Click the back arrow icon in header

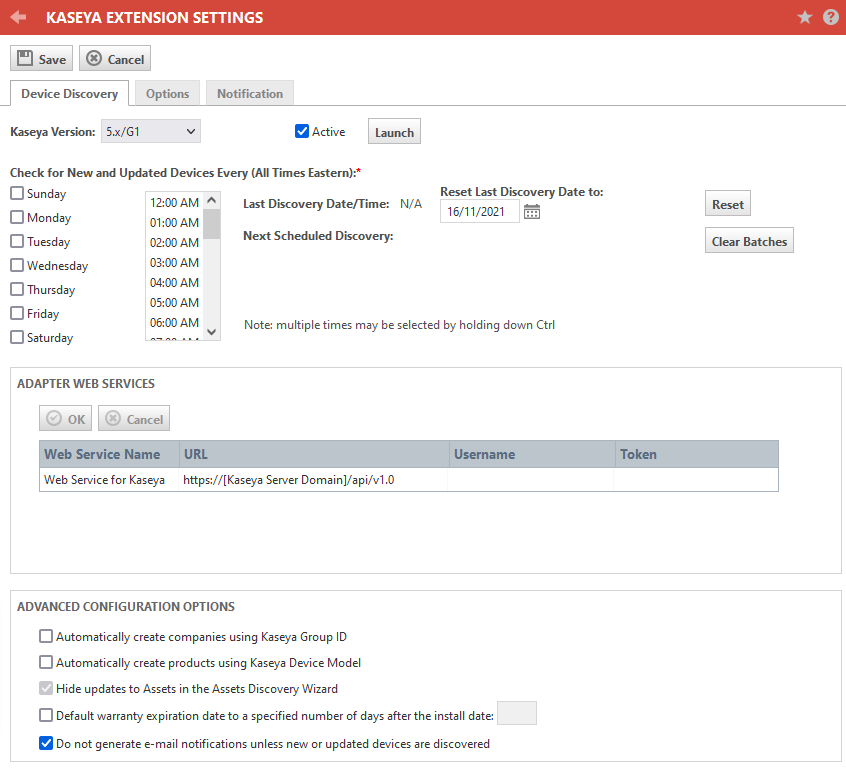click(x=18, y=17)
